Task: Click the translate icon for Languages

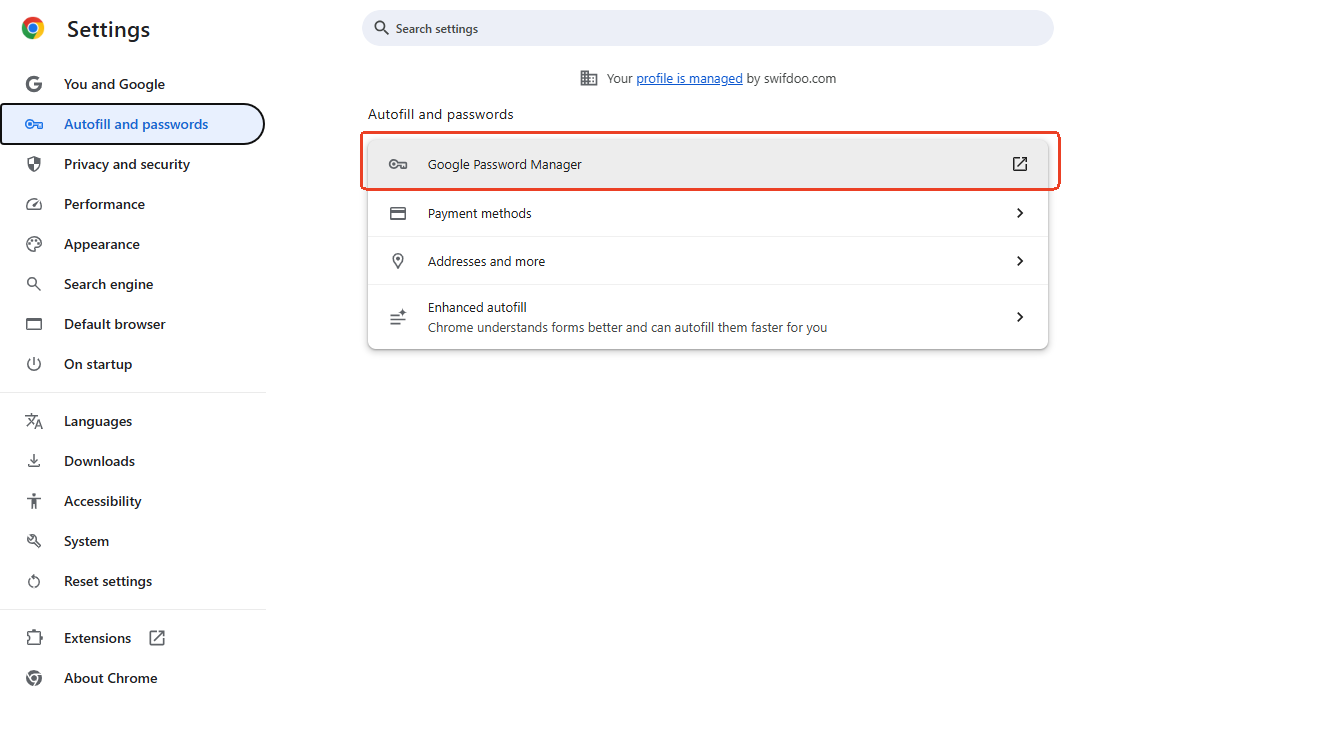Action: point(34,421)
